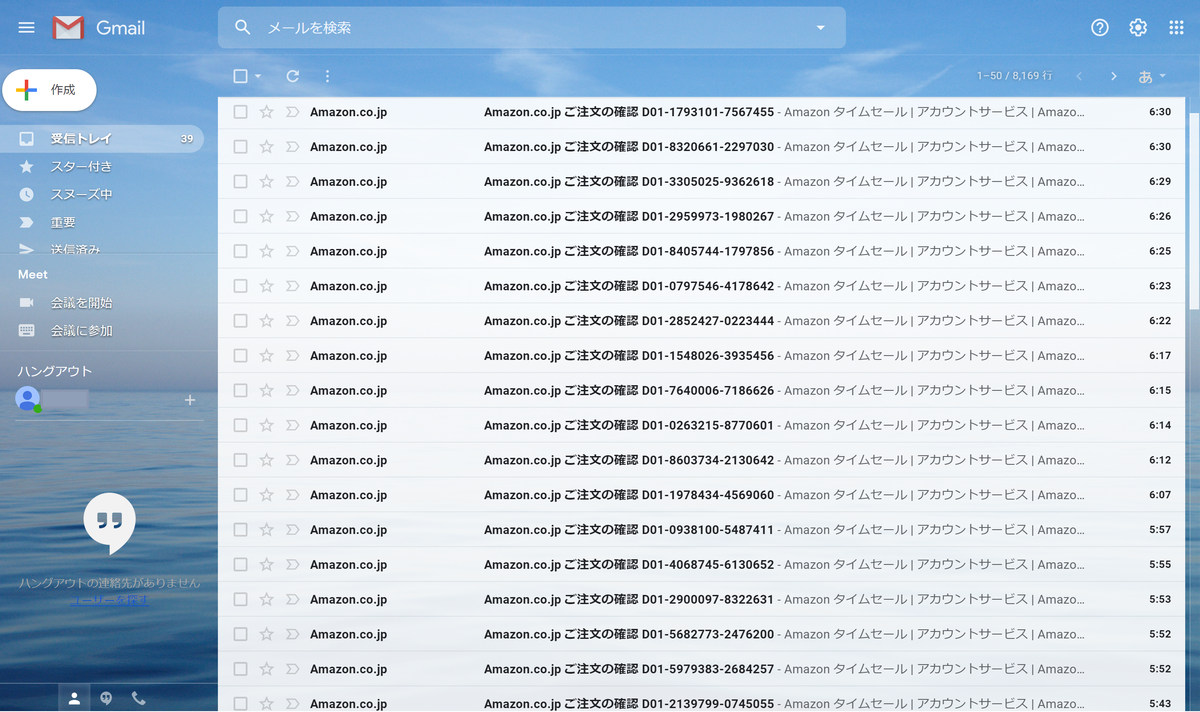This screenshot has width=1200, height=712.
Task: Add a Hangouts contact with plus icon
Action: click(190, 400)
